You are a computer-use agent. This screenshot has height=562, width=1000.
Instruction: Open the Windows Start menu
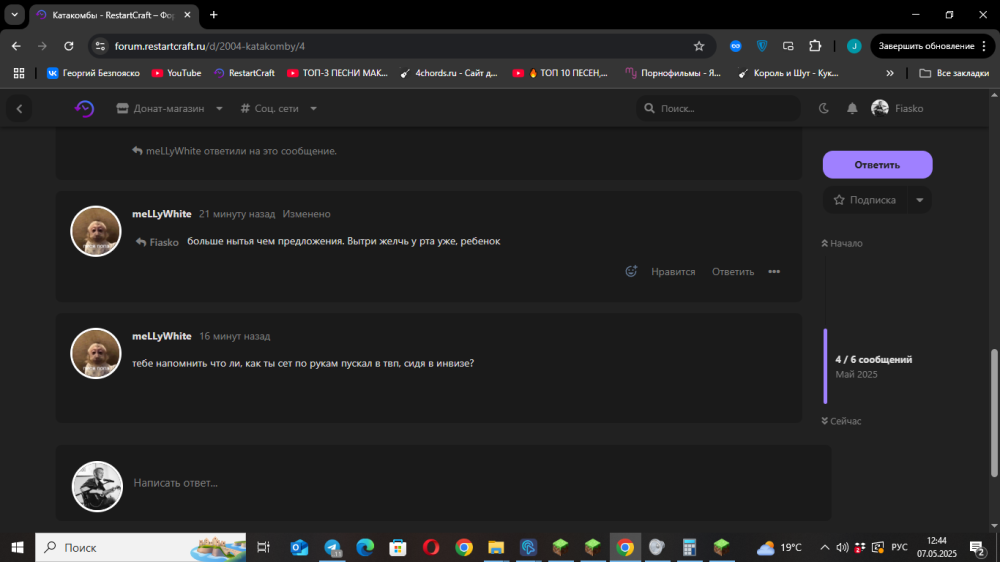tap(17, 547)
